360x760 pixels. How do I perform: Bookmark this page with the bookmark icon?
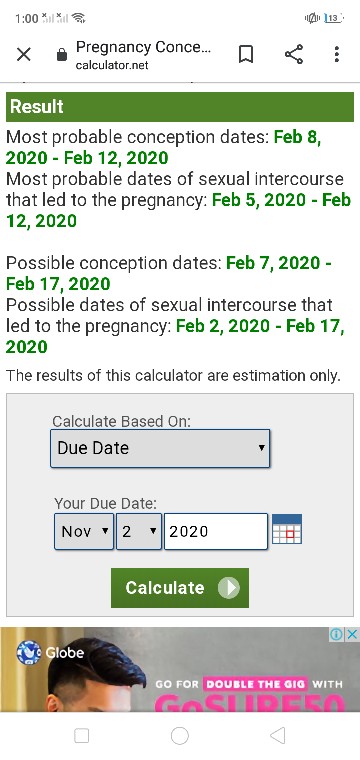pos(246,54)
